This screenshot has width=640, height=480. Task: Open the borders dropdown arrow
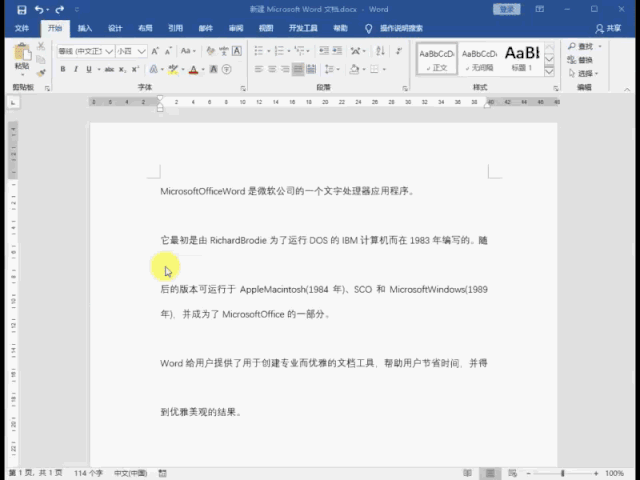[x=384, y=69]
